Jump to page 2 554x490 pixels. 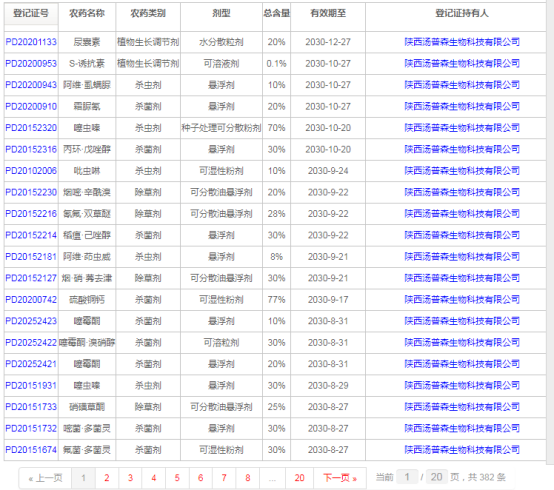[x=107, y=478]
